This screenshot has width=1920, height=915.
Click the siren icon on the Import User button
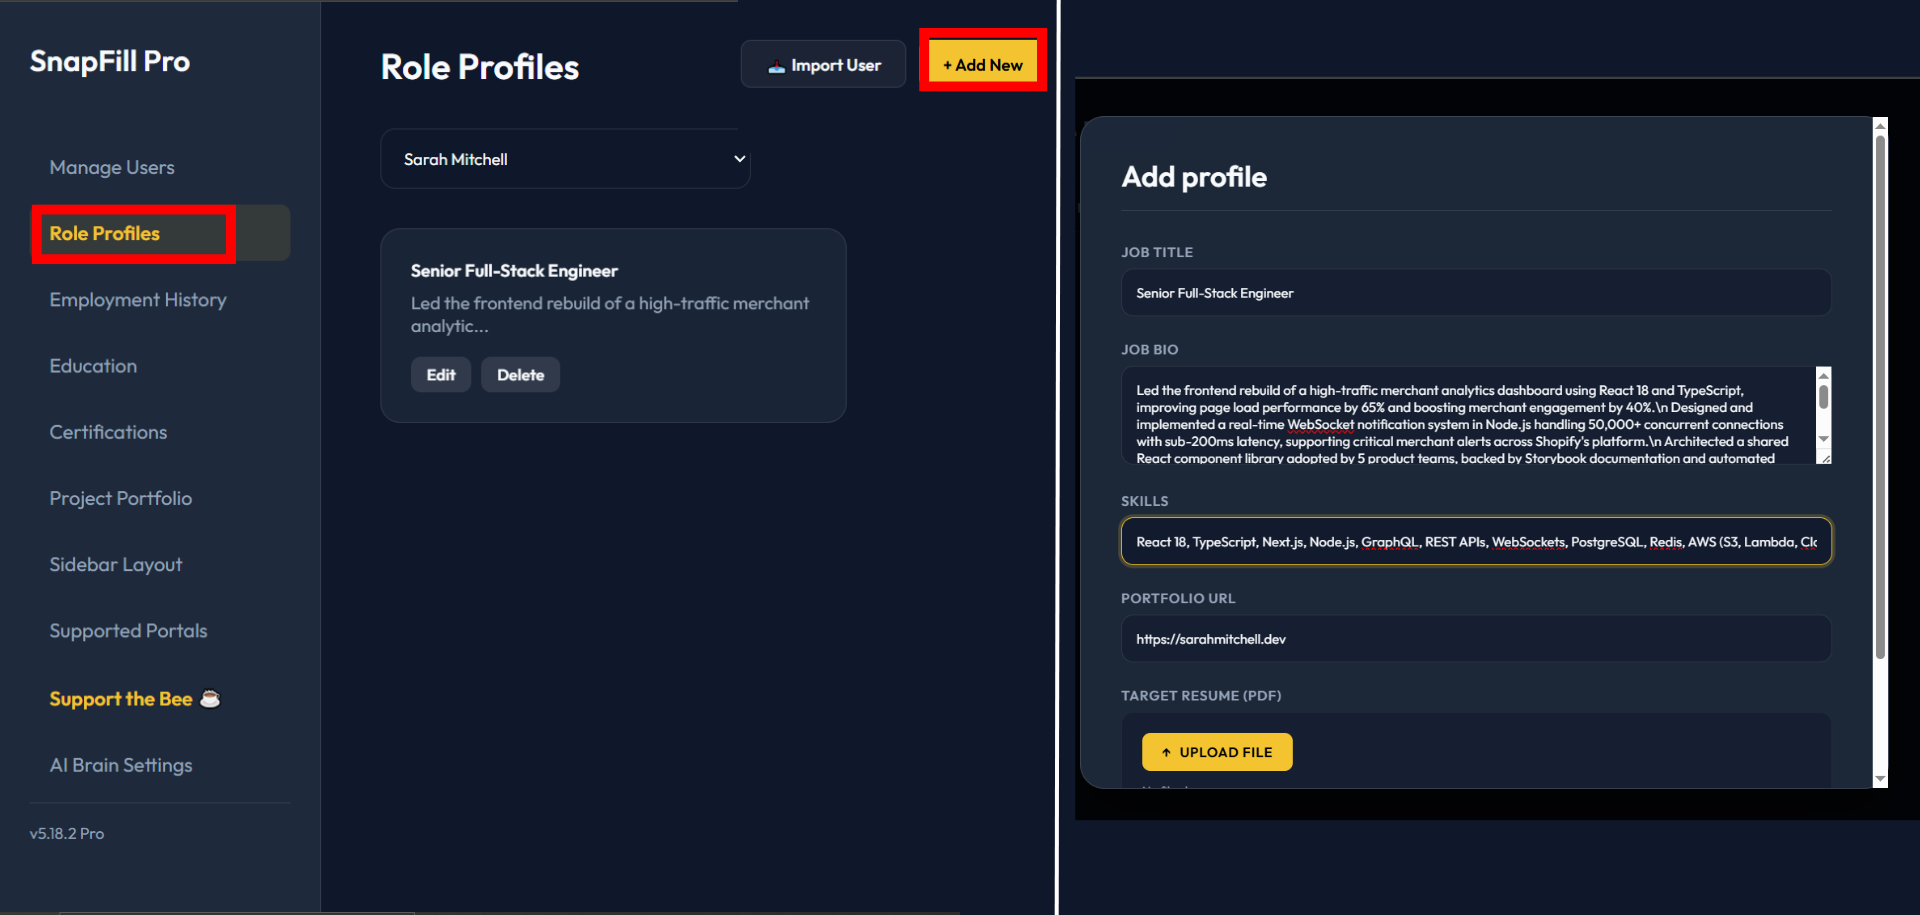[776, 64]
